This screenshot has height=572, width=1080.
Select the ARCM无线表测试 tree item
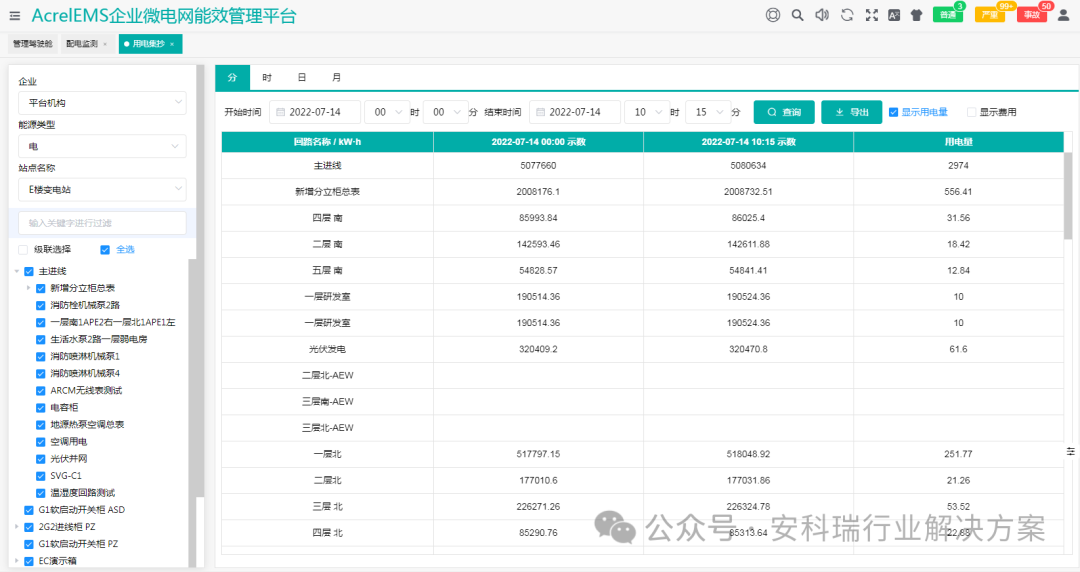(86, 391)
